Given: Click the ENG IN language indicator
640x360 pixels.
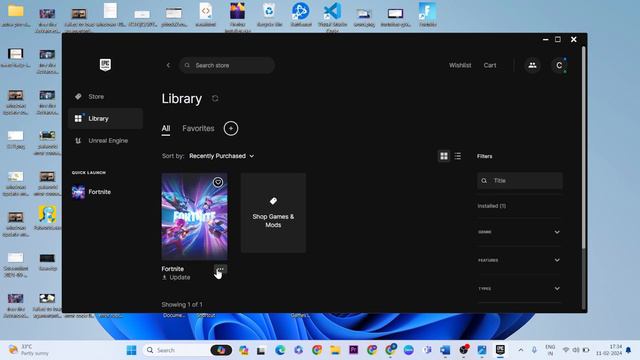Looking at the screenshot, I should click(x=550, y=350).
